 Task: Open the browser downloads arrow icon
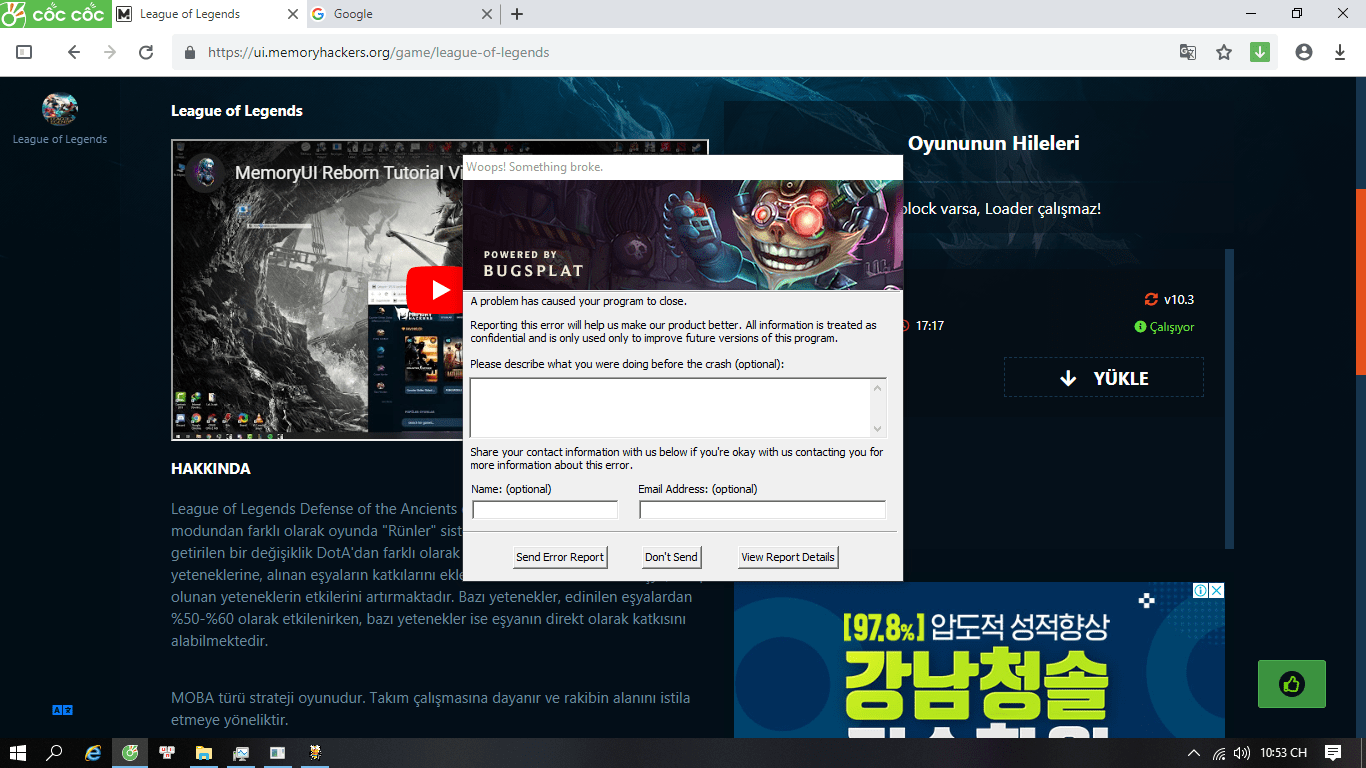point(1340,52)
